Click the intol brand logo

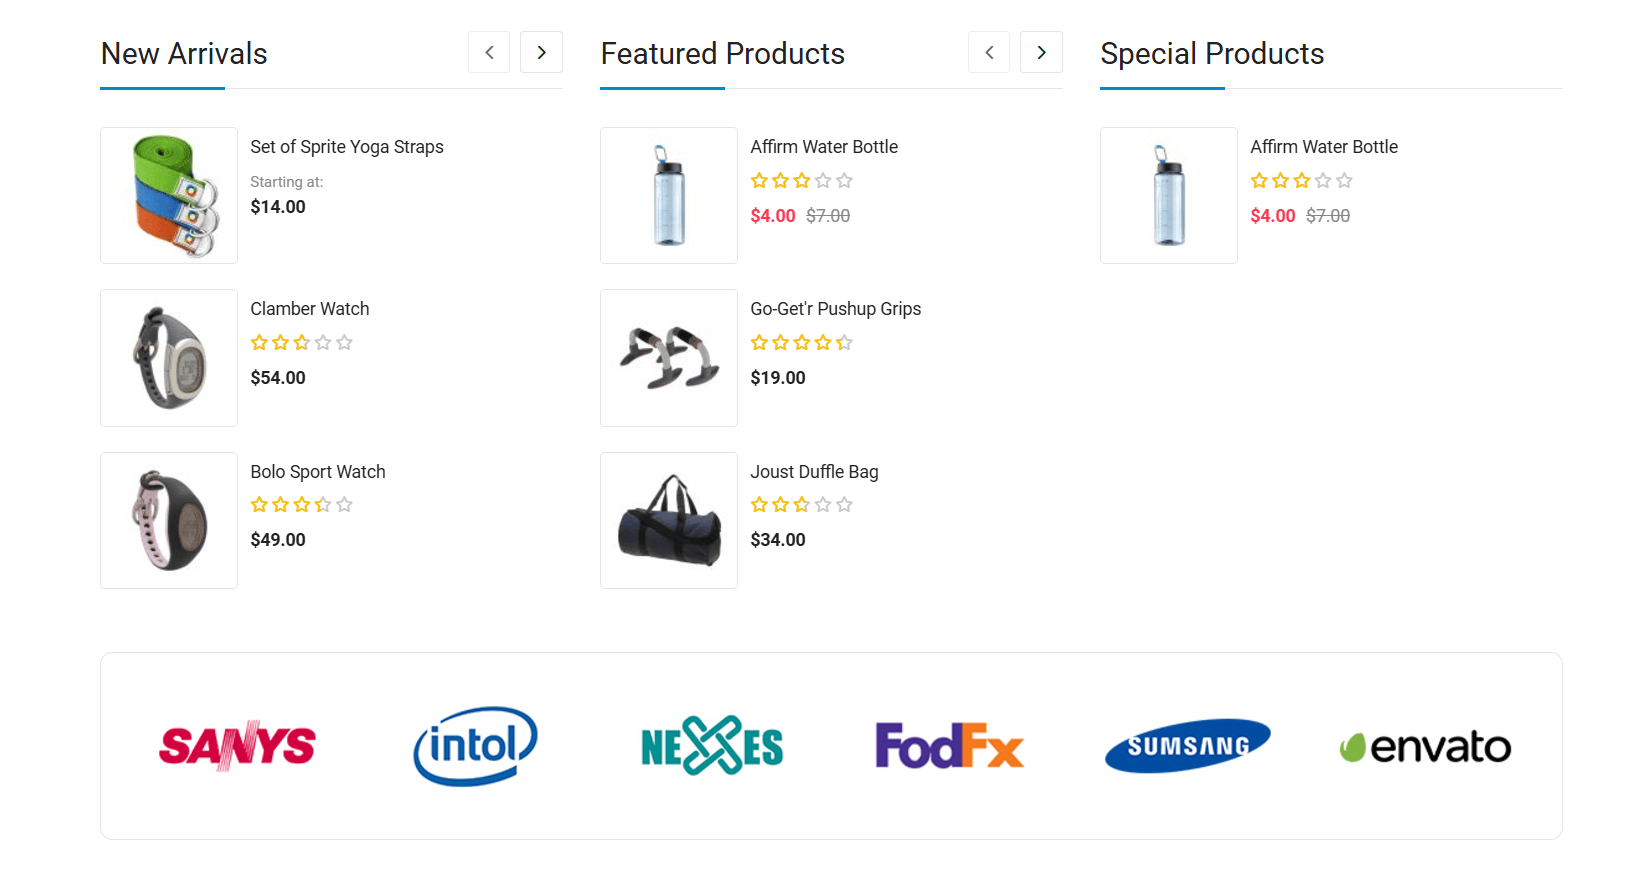pos(475,746)
